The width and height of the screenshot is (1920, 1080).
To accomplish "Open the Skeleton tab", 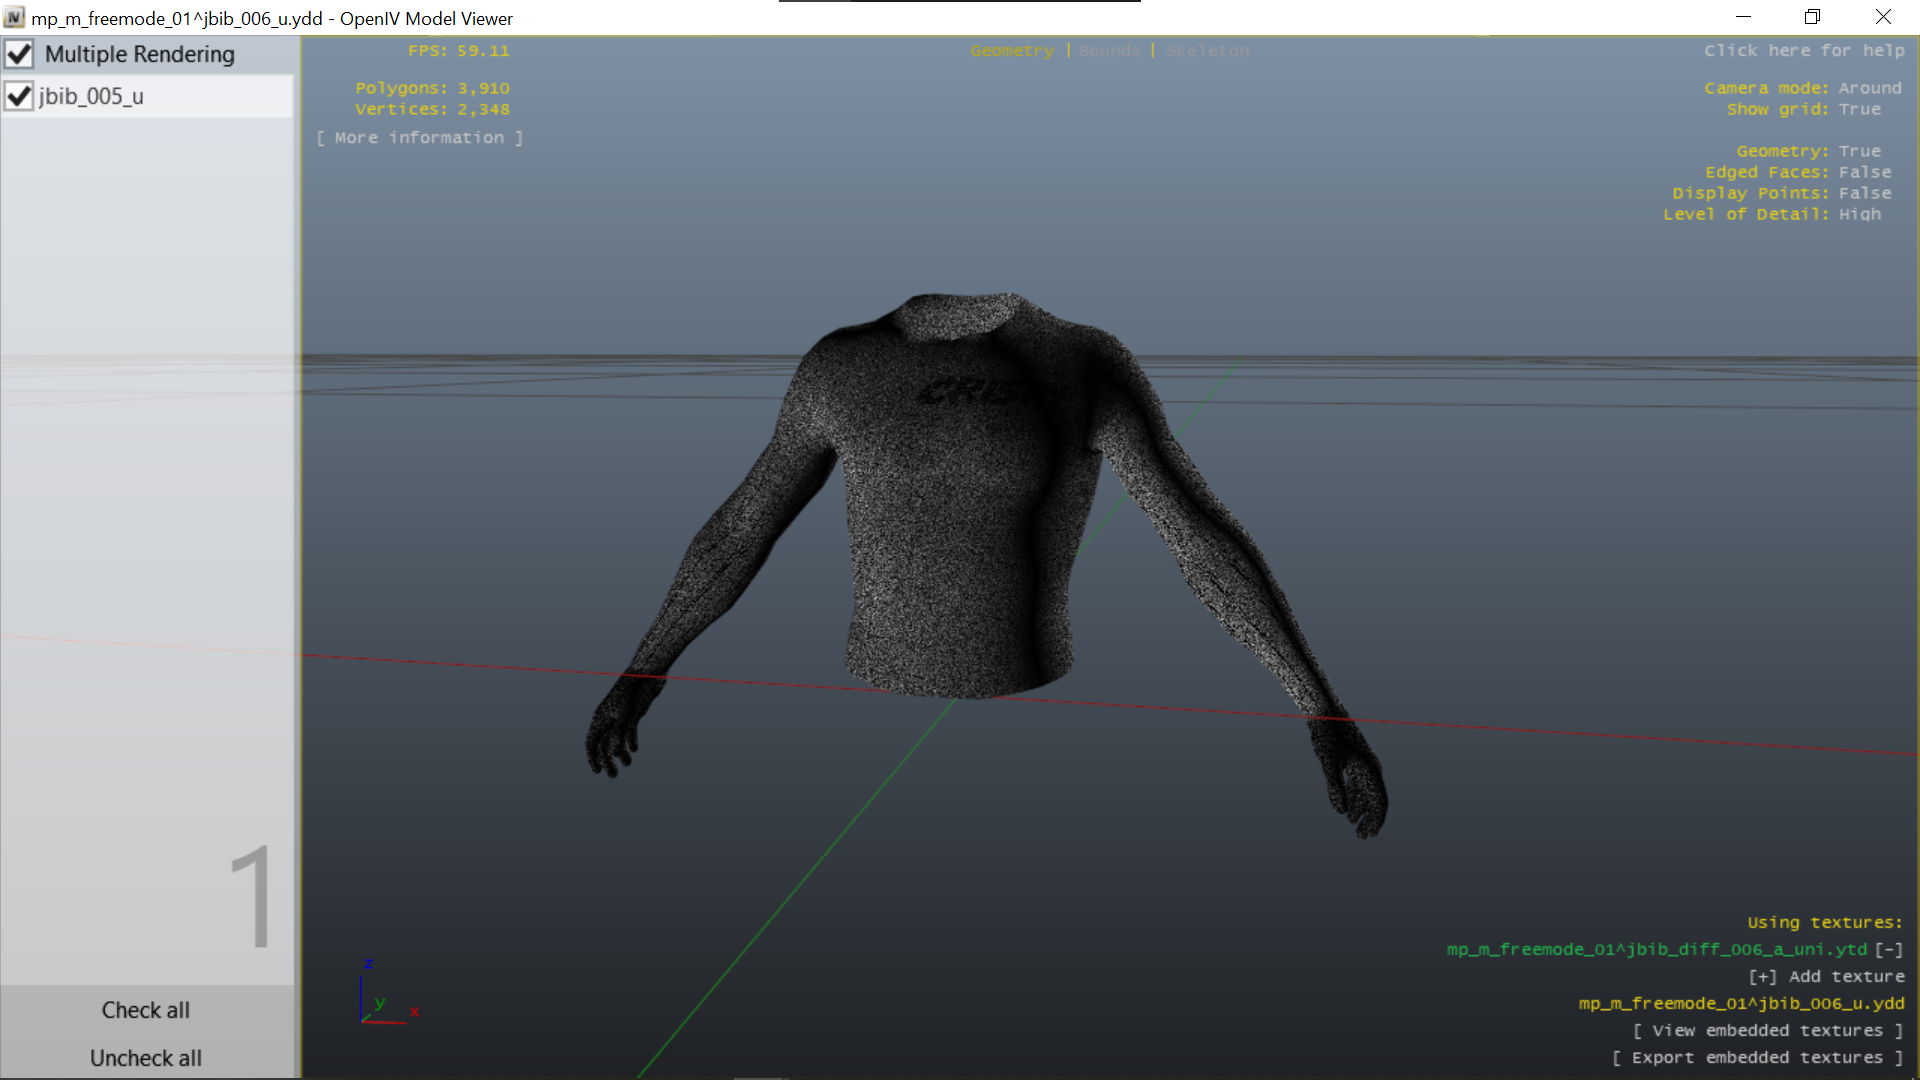I will 1207,51.
